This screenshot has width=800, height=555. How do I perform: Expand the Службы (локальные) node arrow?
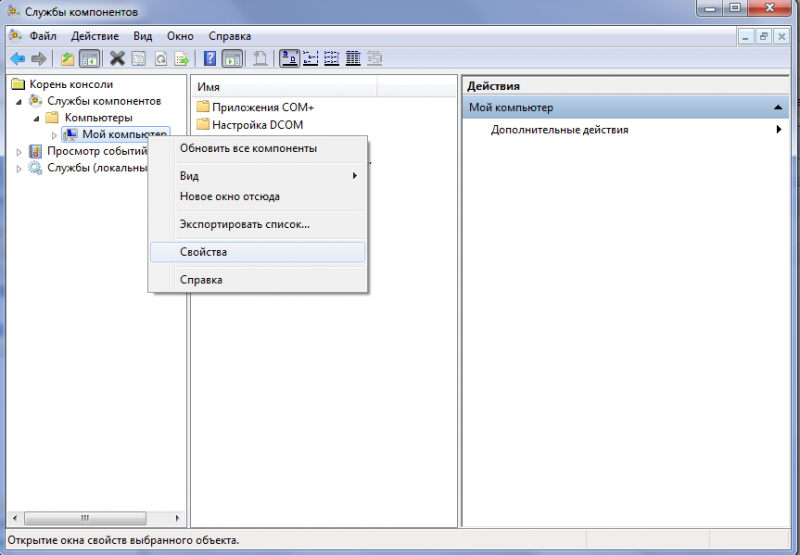click(x=19, y=168)
